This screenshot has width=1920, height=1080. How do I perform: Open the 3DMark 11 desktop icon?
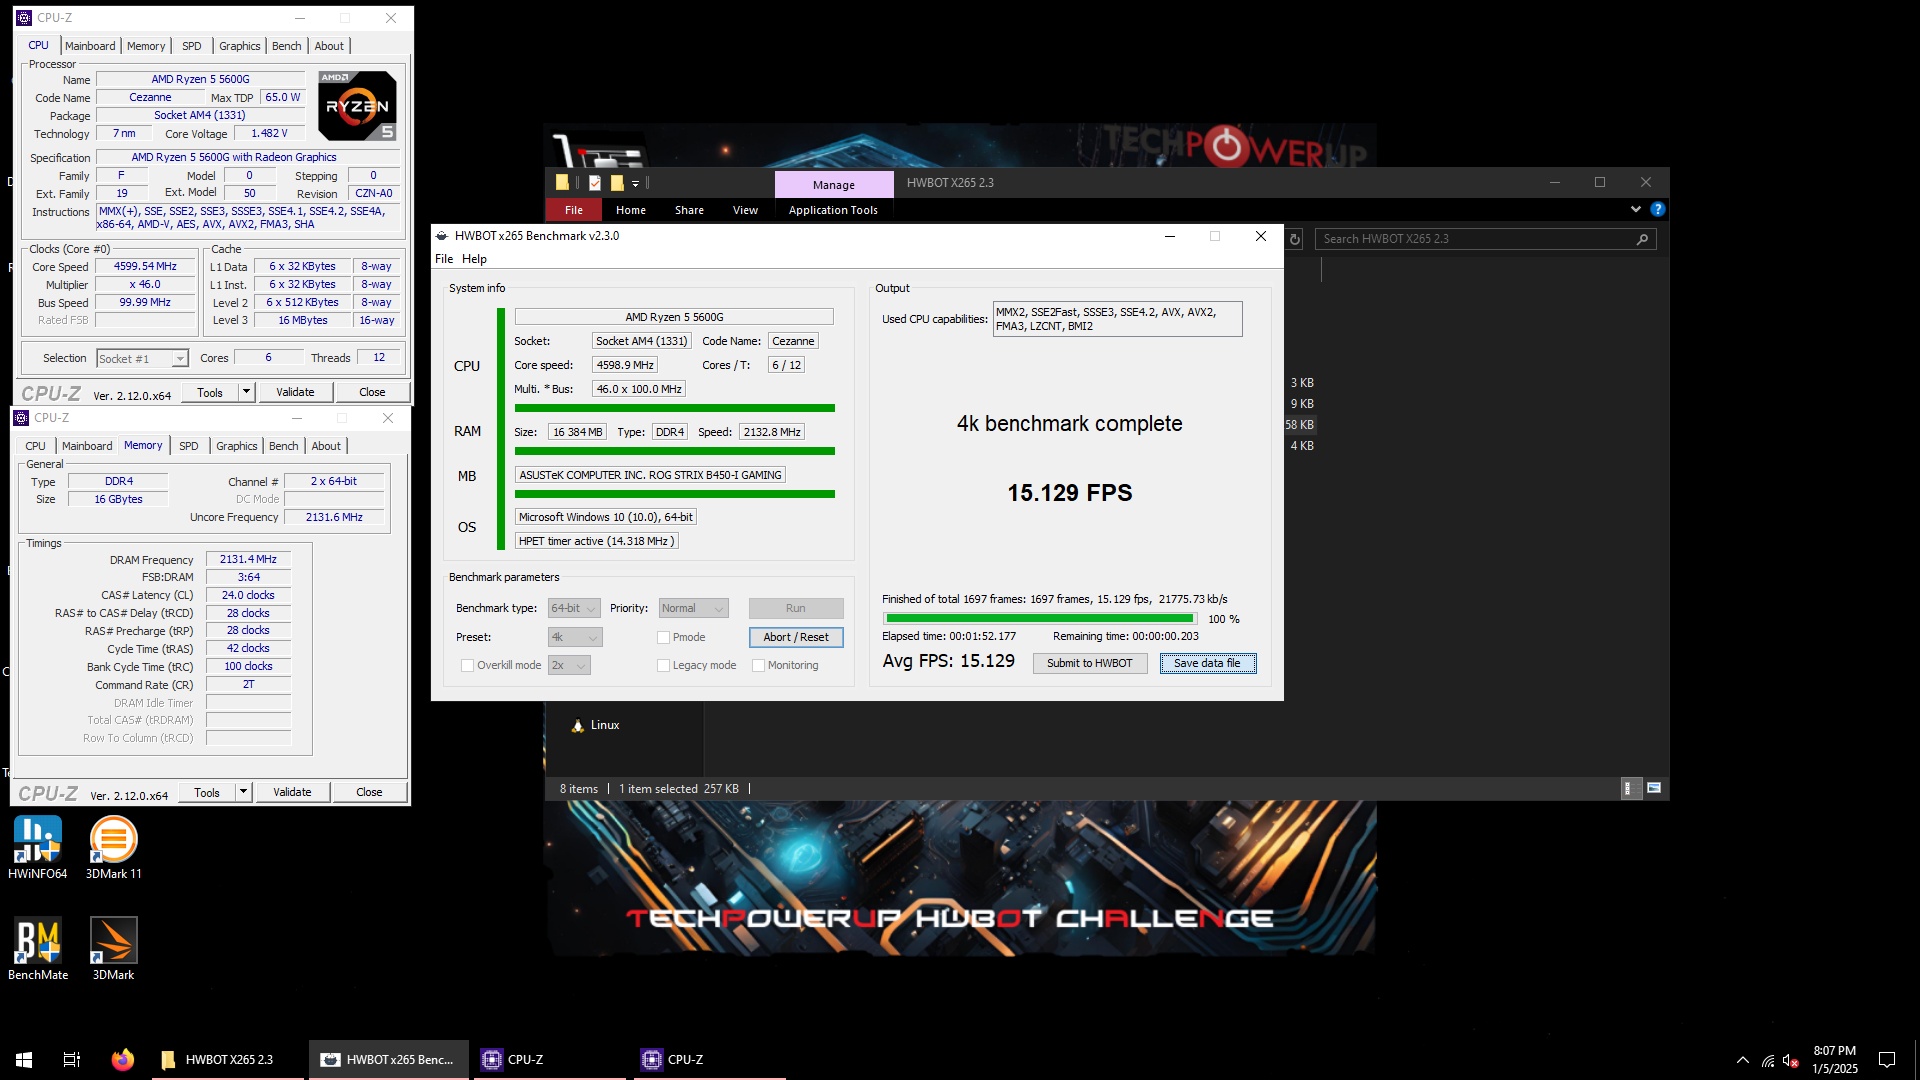[x=113, y=847]
